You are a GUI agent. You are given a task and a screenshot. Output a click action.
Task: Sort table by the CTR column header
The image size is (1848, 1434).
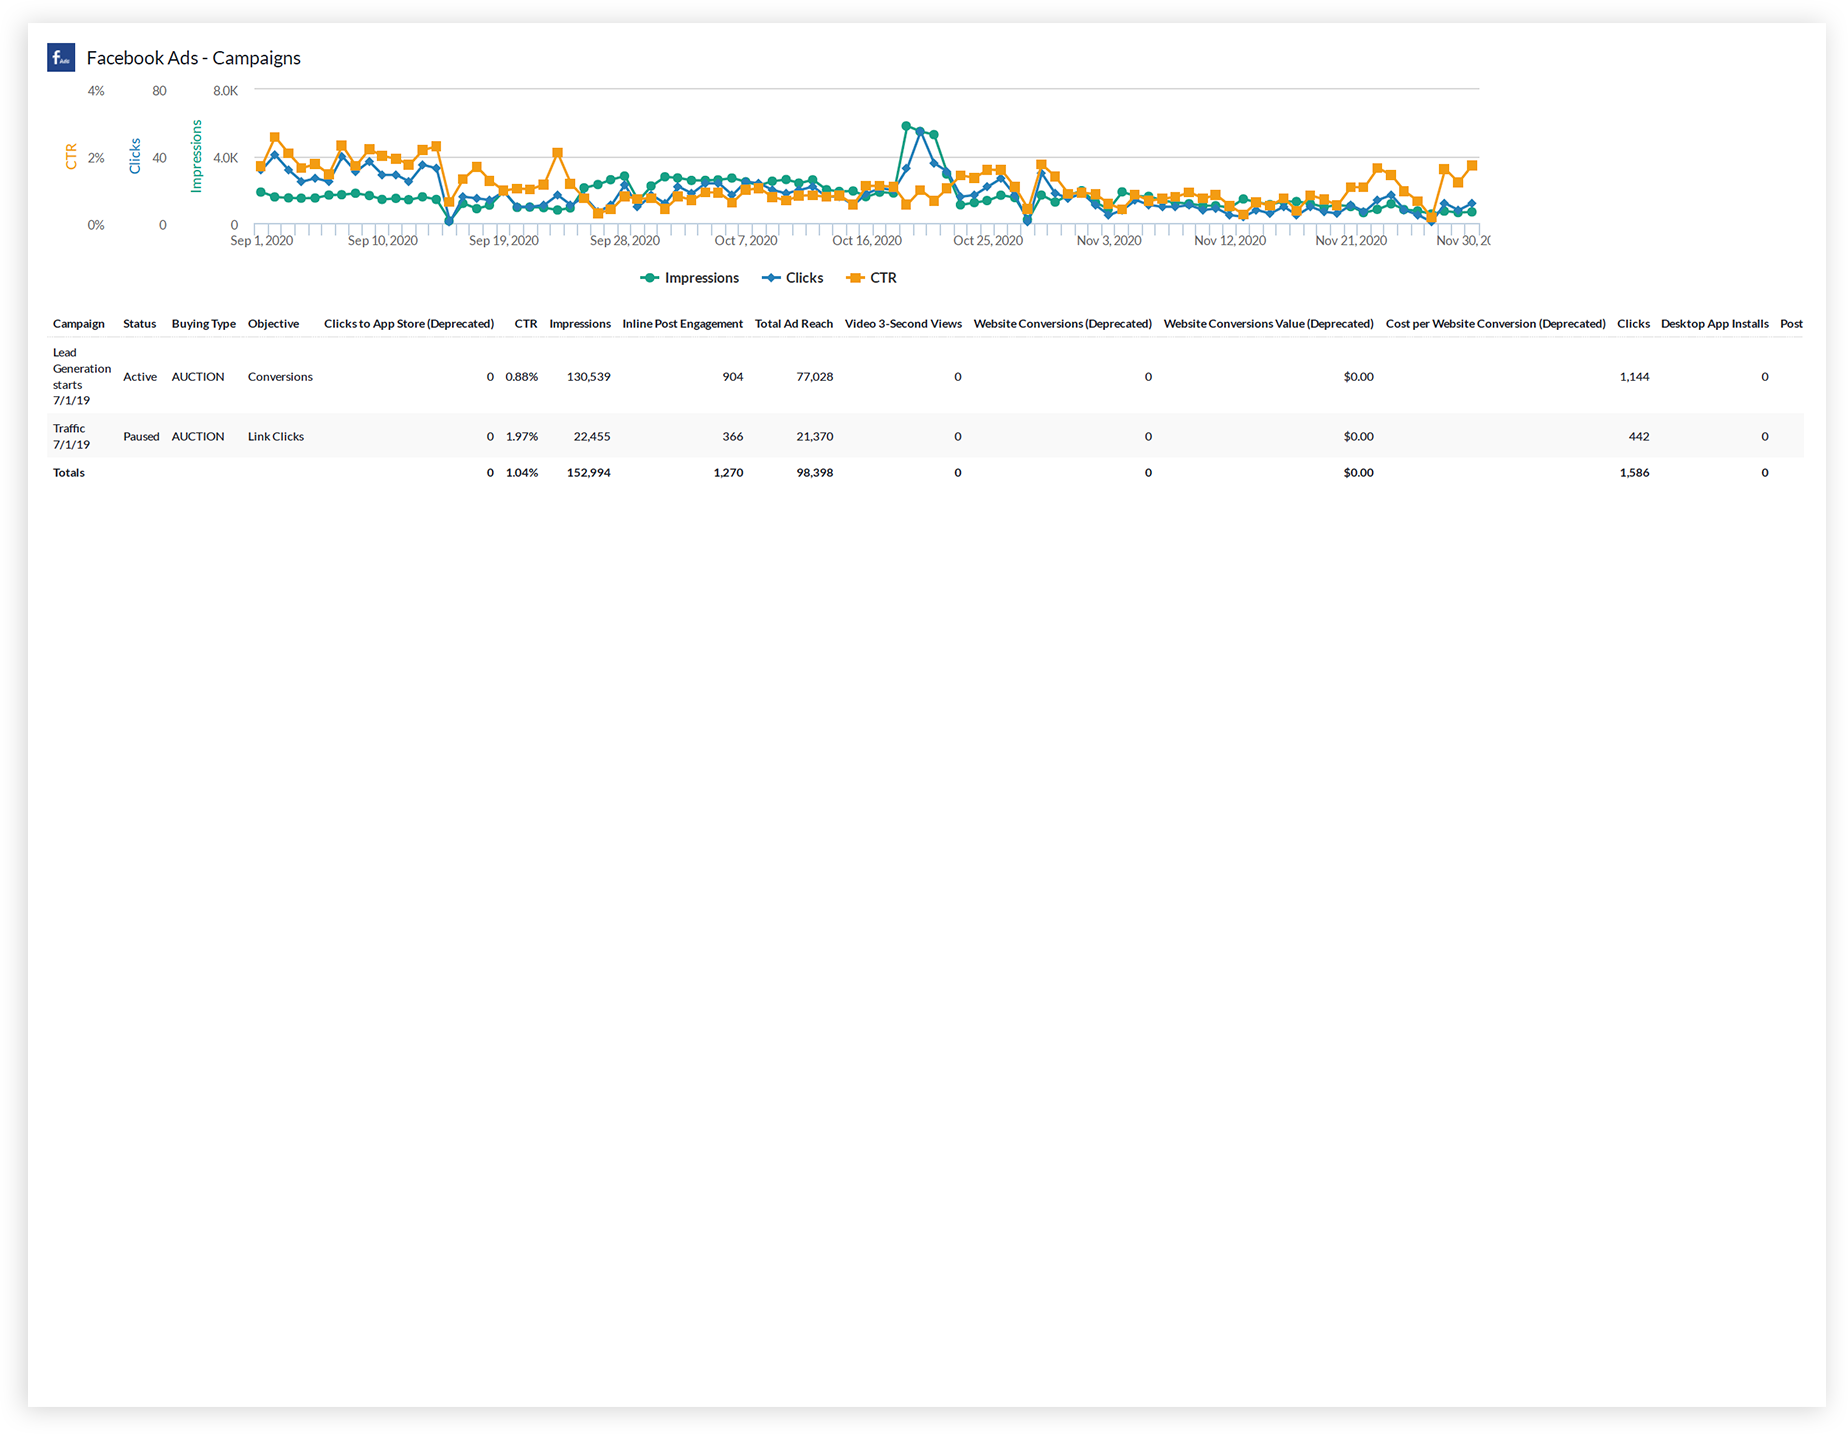[526, 323]
